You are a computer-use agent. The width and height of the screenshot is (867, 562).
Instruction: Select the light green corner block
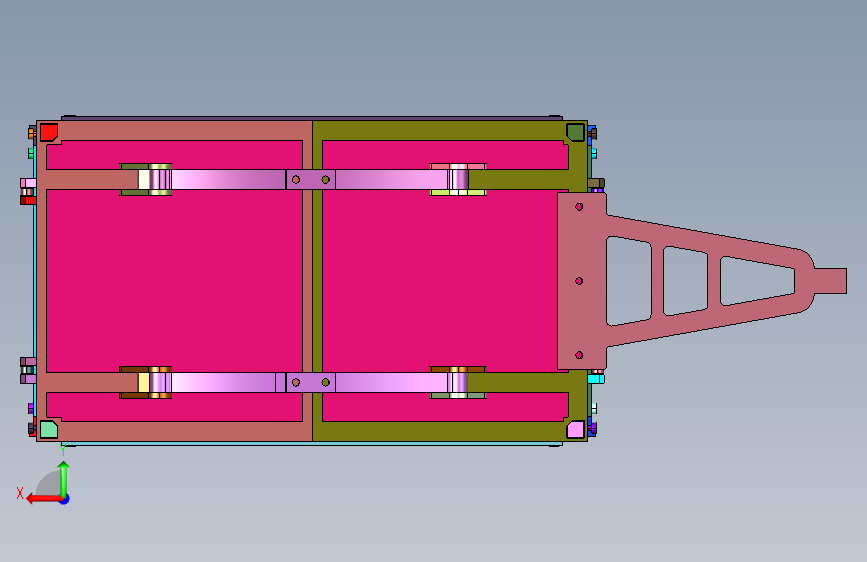49,429
